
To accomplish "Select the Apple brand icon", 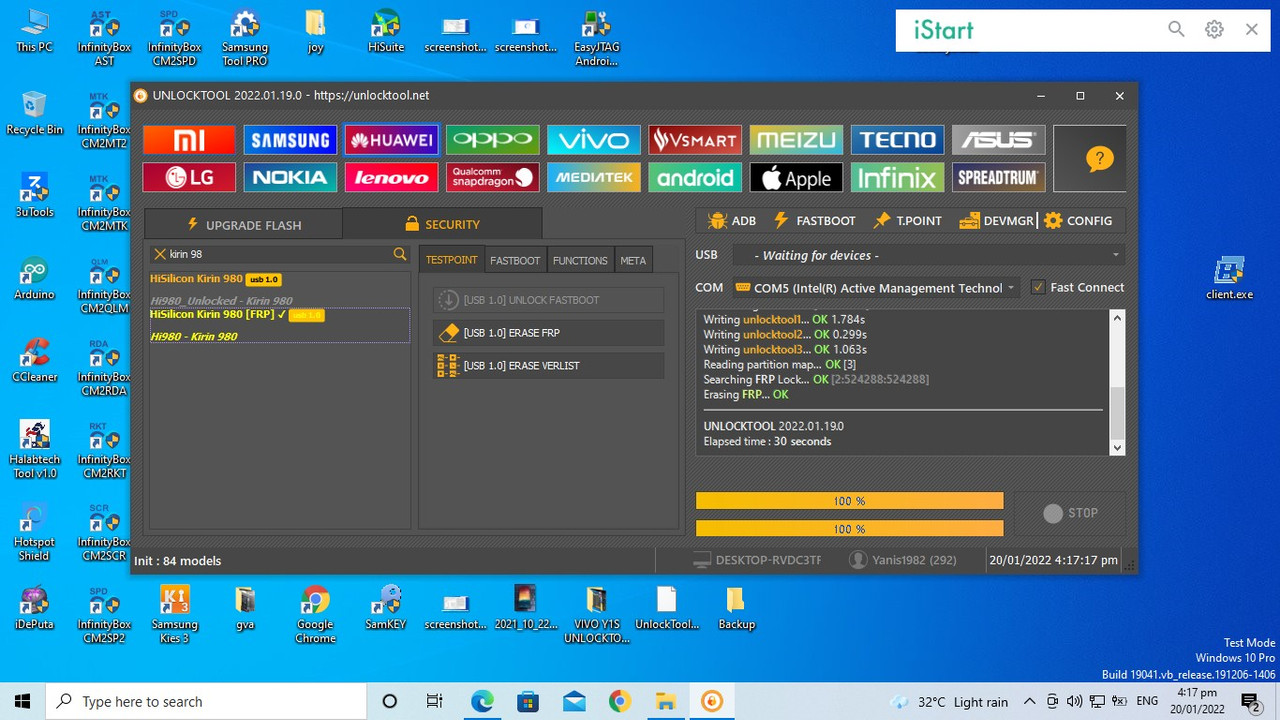I will tap(795, 178).
